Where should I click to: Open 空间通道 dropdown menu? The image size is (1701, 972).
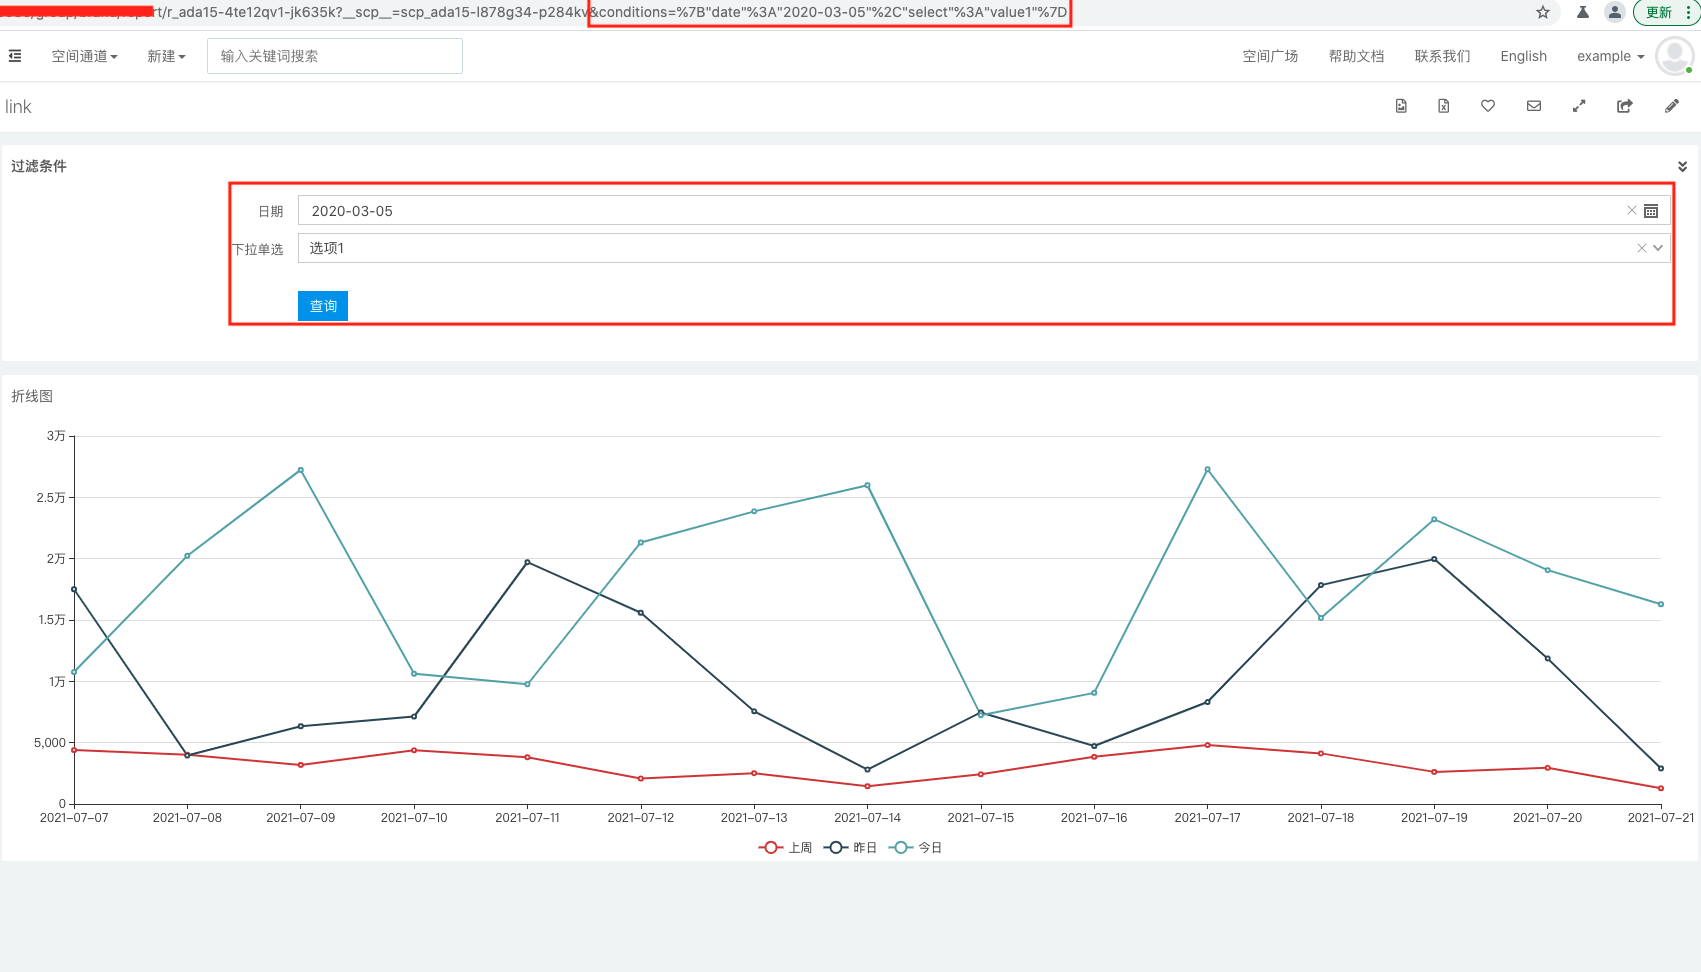coord(84,56)
